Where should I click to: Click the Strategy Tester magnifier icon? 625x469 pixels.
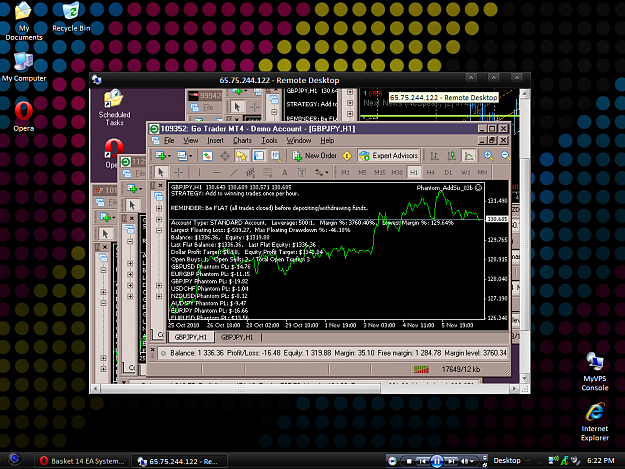click(x=276, y=156)
